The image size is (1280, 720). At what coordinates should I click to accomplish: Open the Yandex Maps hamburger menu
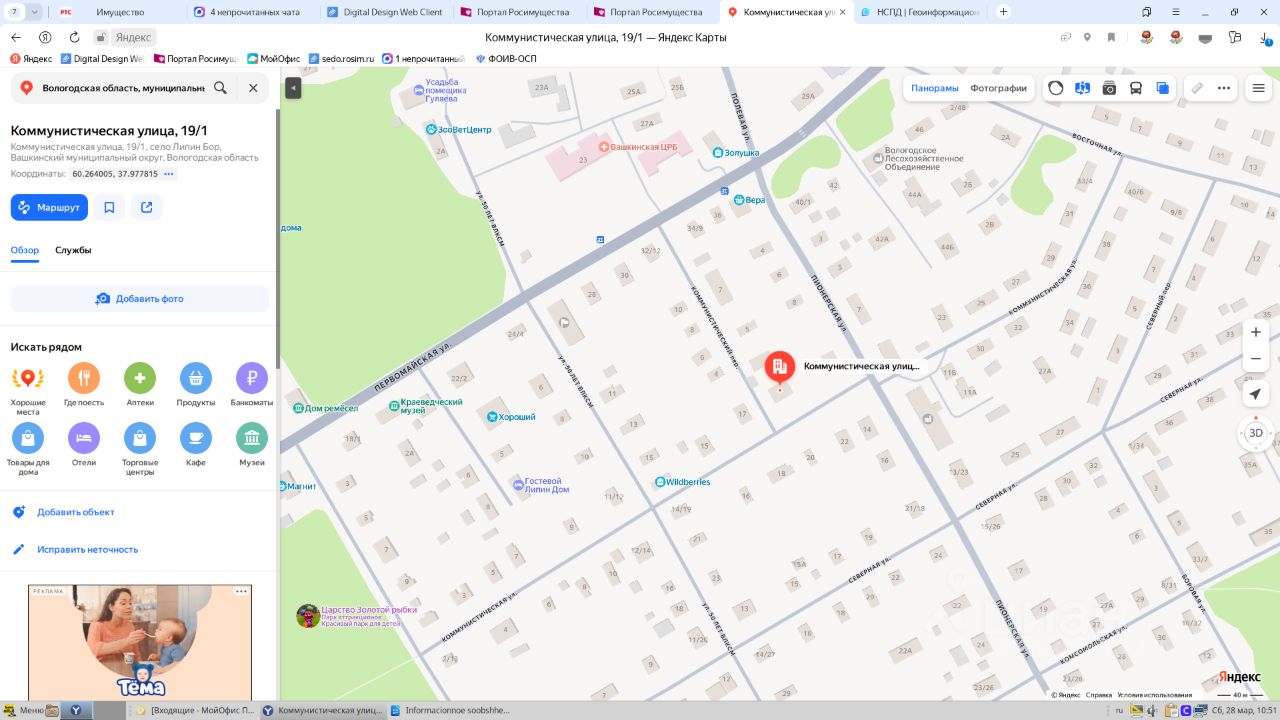tap(1259, 88)
